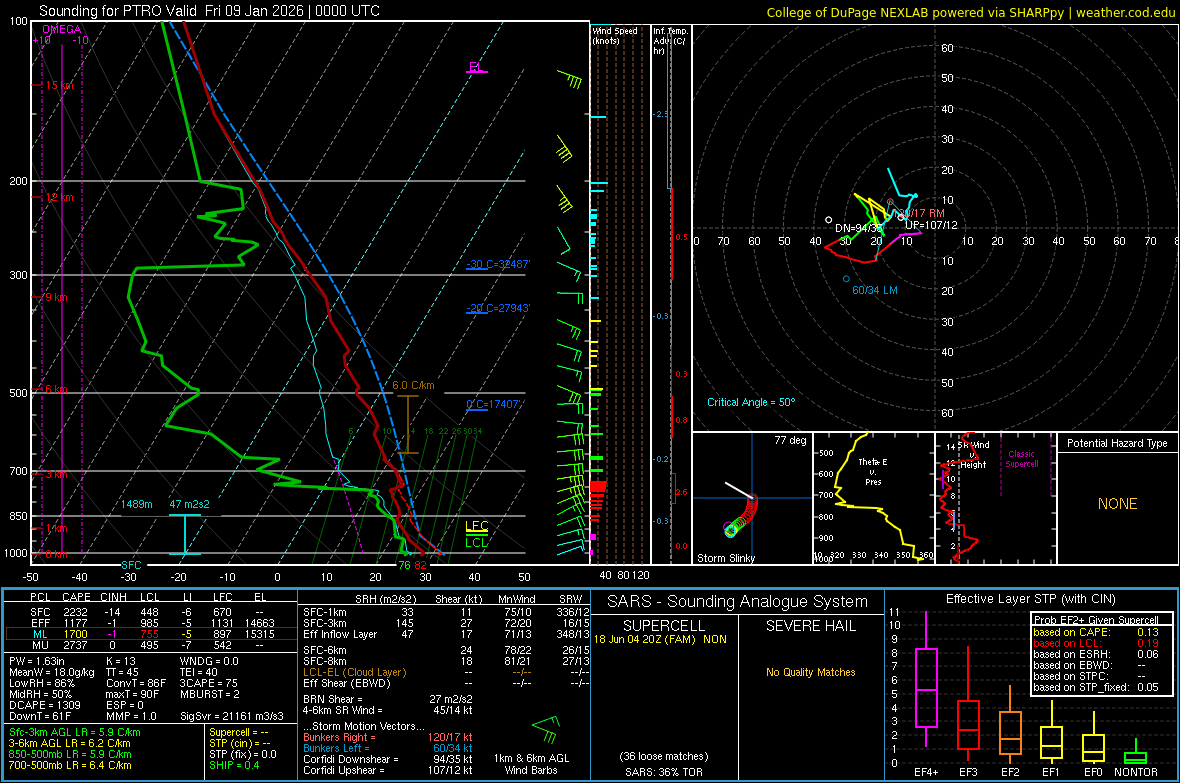Click the sounding title 'Sounding for PTRO Valid'
The height and width of the screenshot is (783, 1180).
[120, 11]
